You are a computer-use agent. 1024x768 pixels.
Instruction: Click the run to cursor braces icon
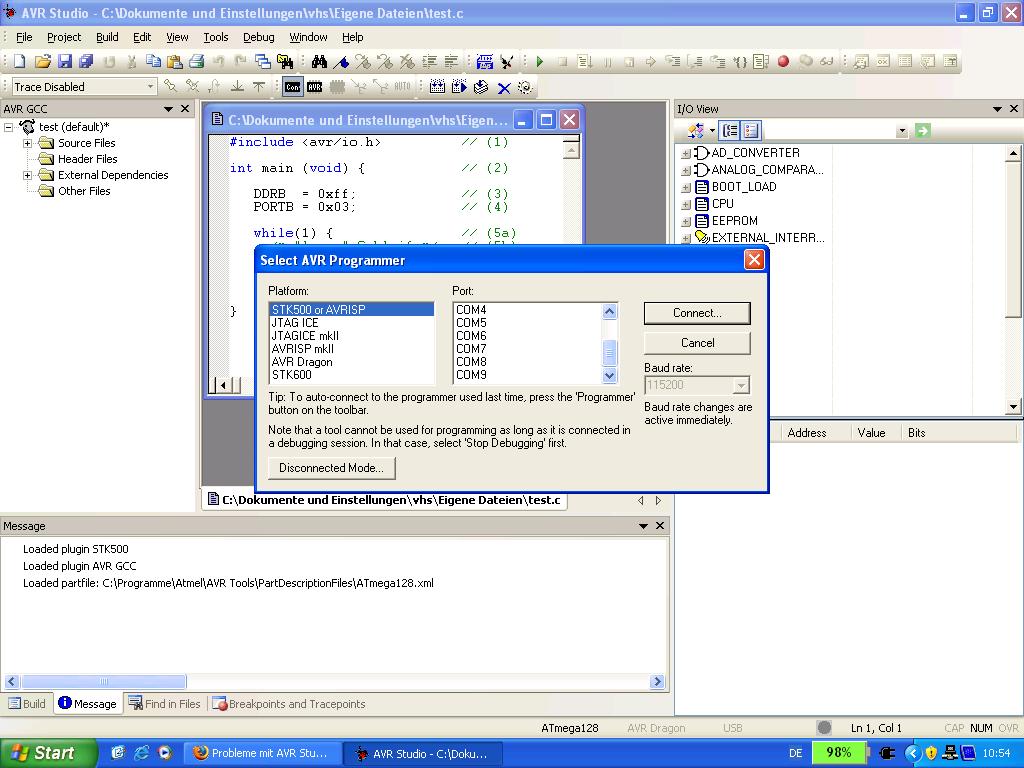(739, 61)
